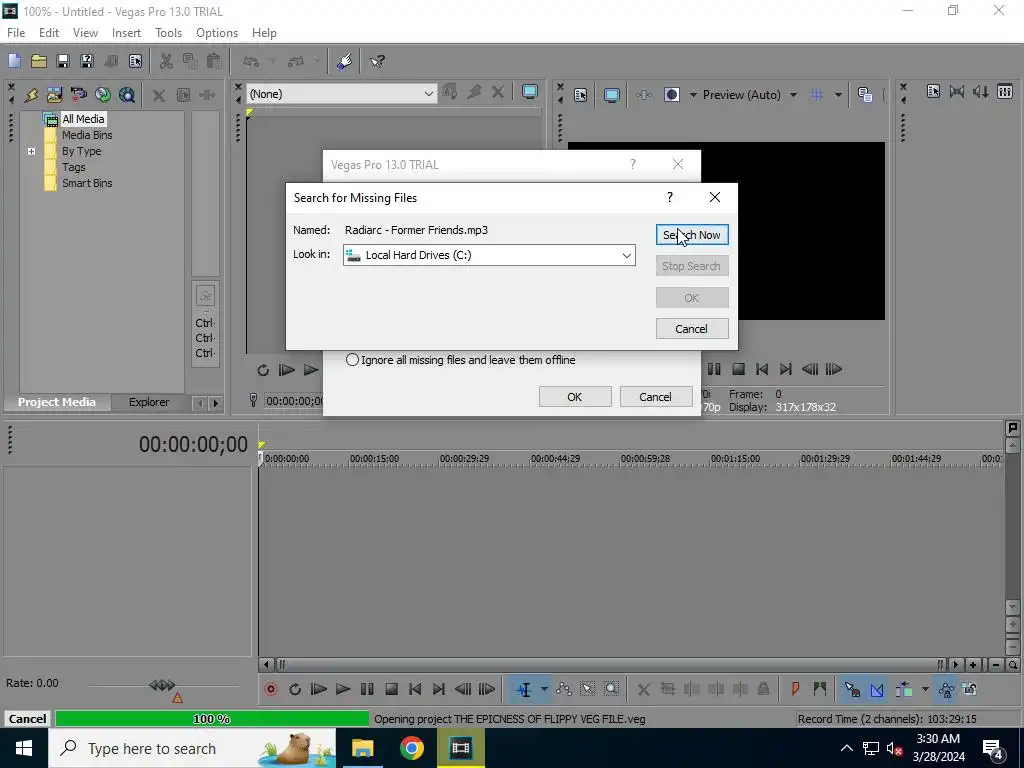The image size is (1024, 768).
Task: Click the Dim Output speaker icon
Action: click(980, 92)
